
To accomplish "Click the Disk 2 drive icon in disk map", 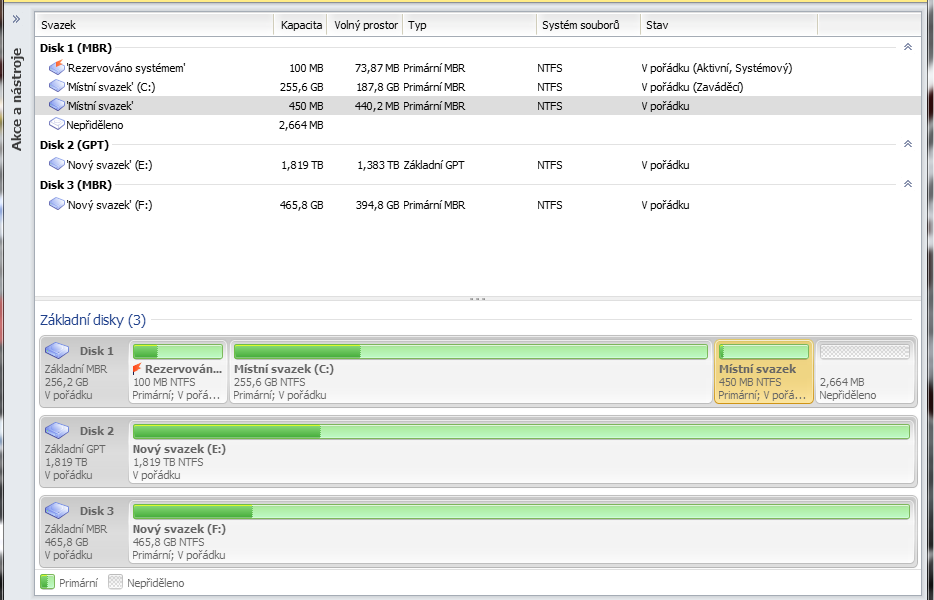I will pyautogui.click(x=57, y=431).
